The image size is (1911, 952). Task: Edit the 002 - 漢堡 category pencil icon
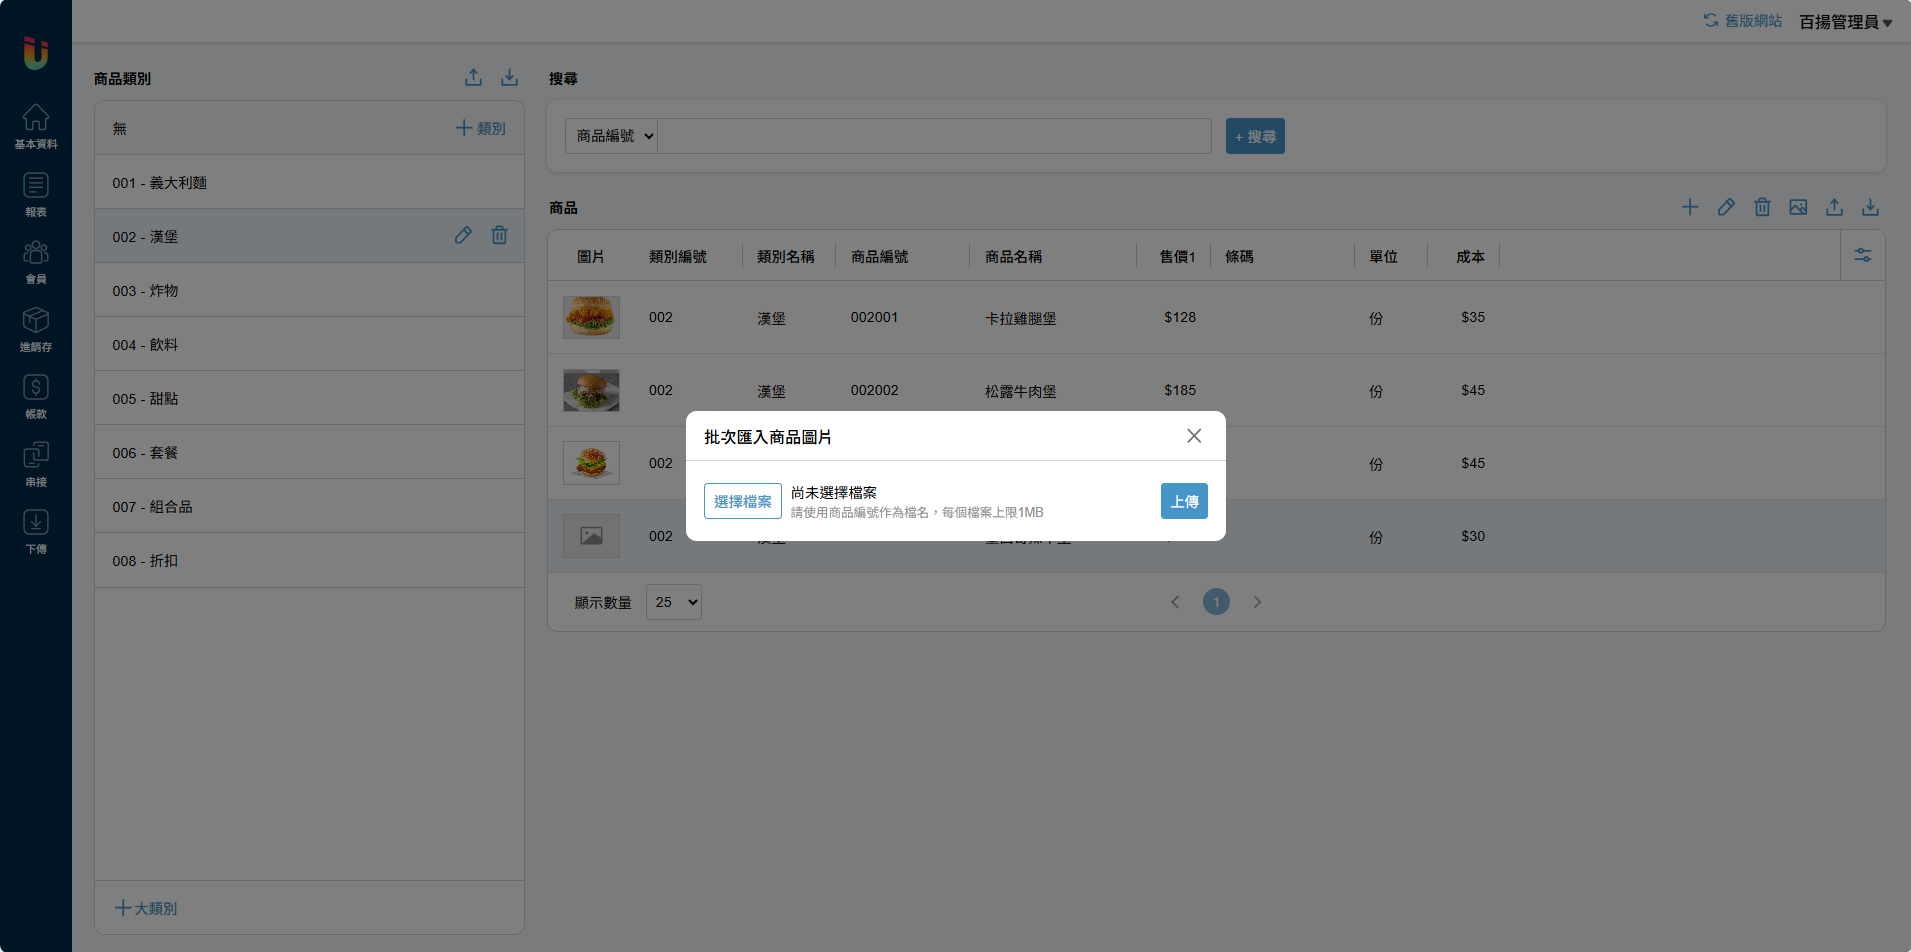click(463, 235)
